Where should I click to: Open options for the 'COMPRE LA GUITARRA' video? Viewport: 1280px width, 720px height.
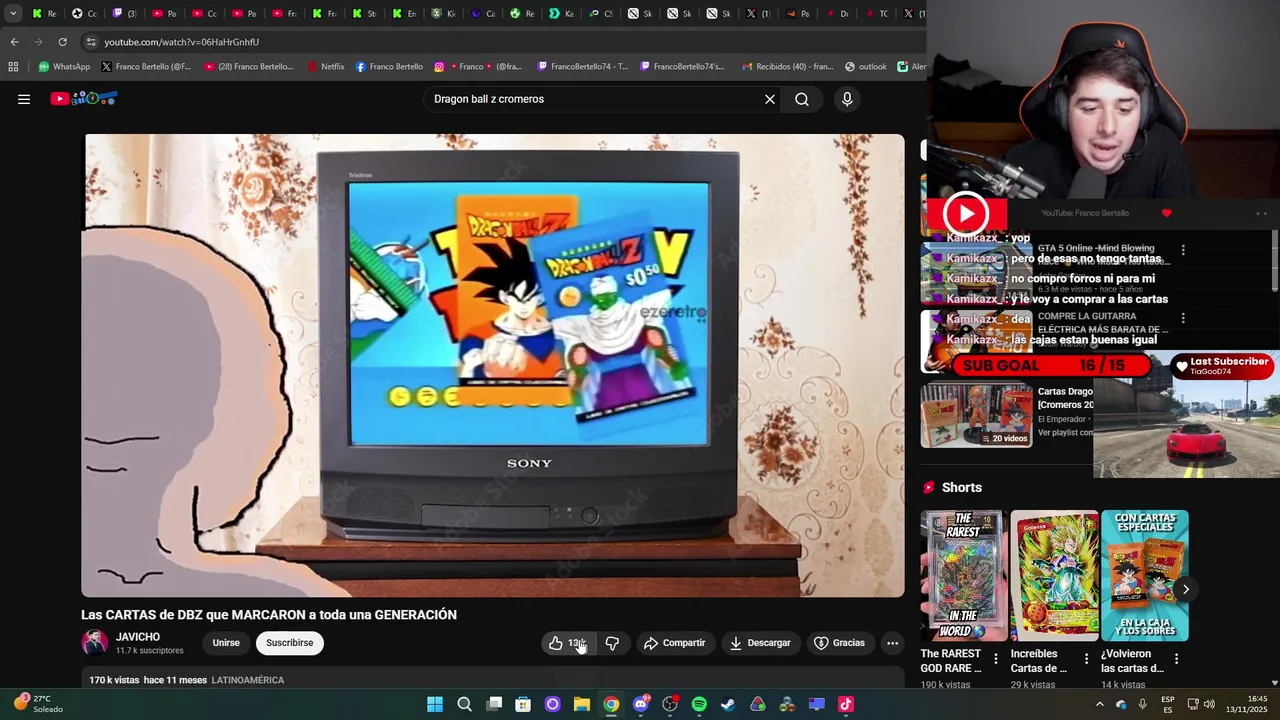coord(1183,318)
